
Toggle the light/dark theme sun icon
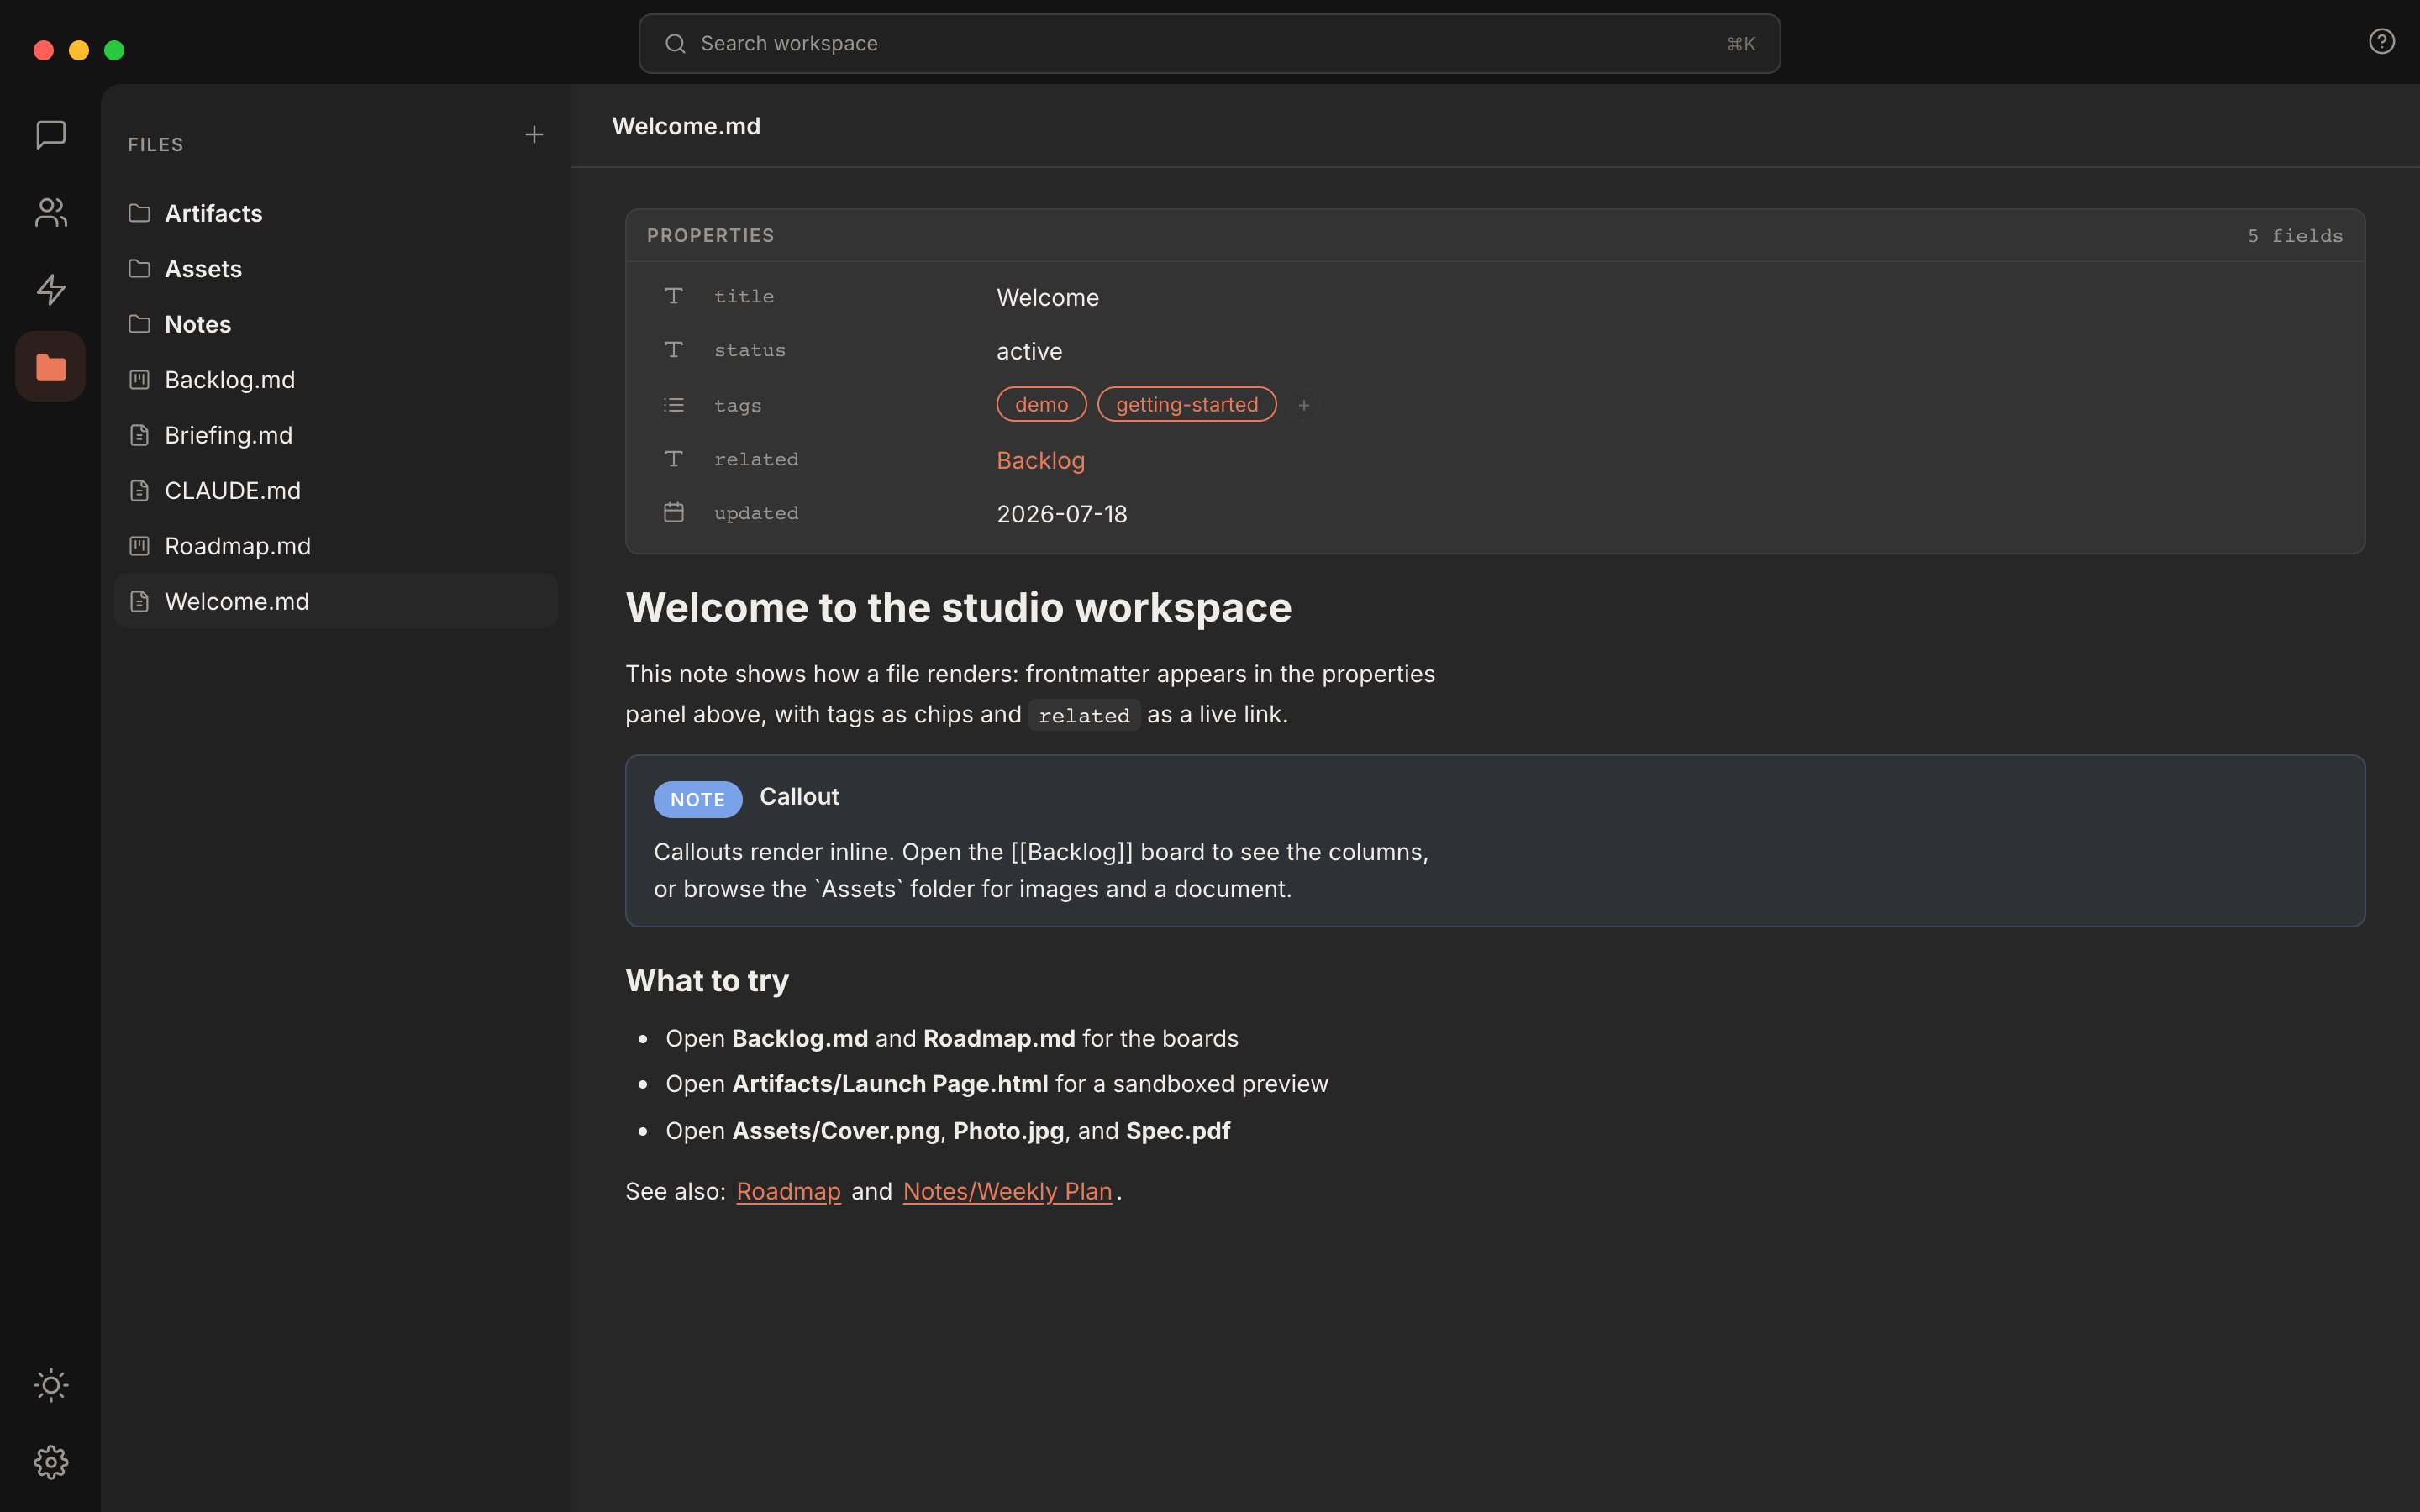[x=51, y=1385]
